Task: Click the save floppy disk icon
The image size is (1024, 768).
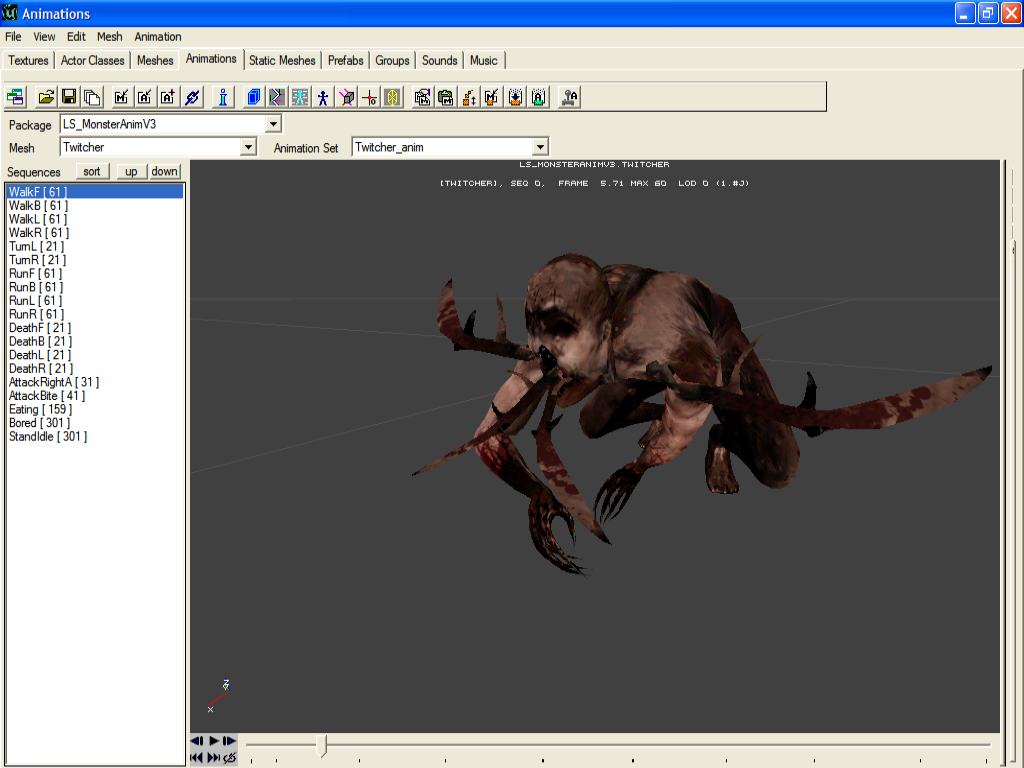Action: (69, 97)
